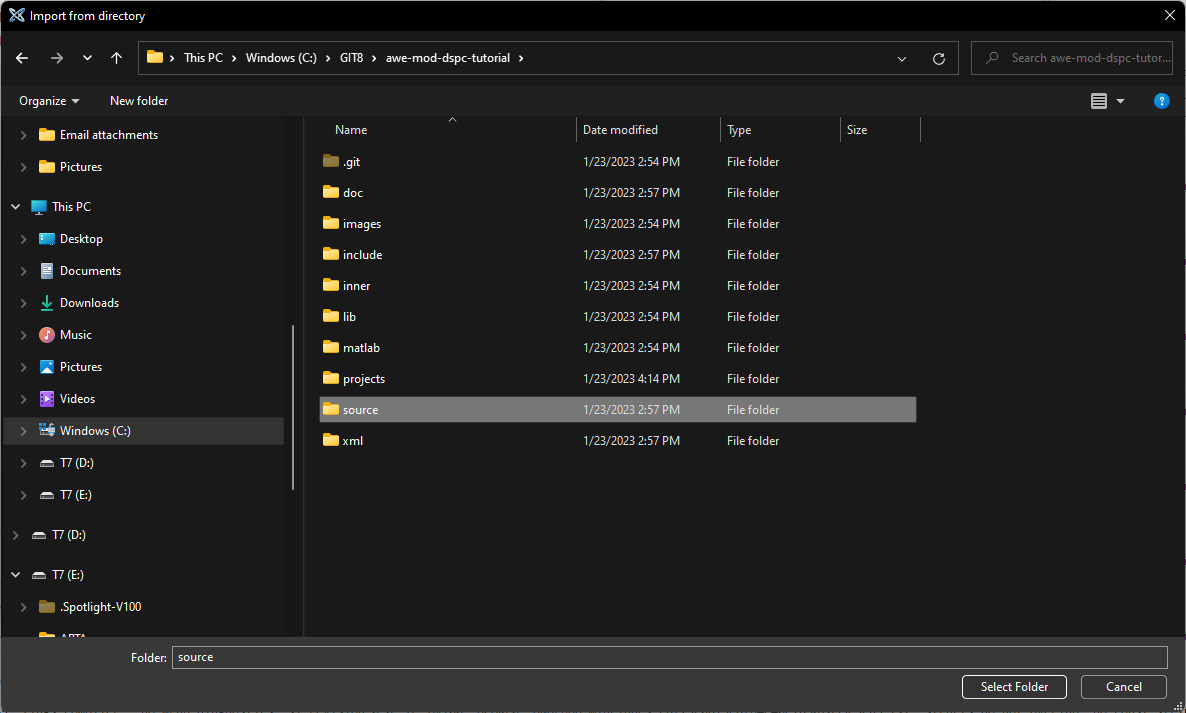The width and height of the screenshot is (1186, 713).
Task: Select the Downloads folder in sidebar
Action: (89, 303)
